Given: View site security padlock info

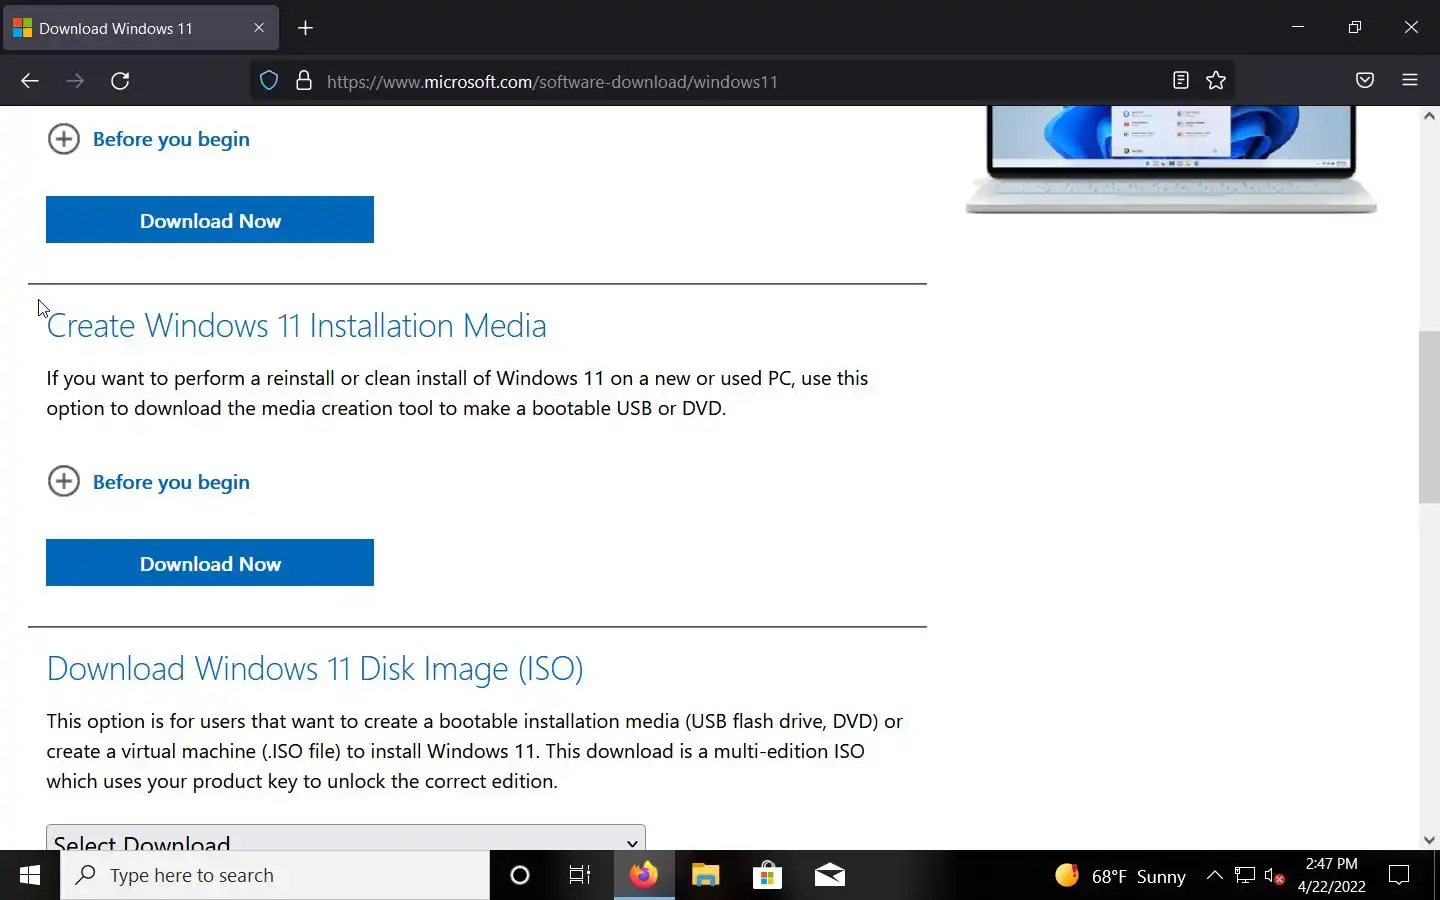Looking at the screenshot, I should (x=304, y=81).
